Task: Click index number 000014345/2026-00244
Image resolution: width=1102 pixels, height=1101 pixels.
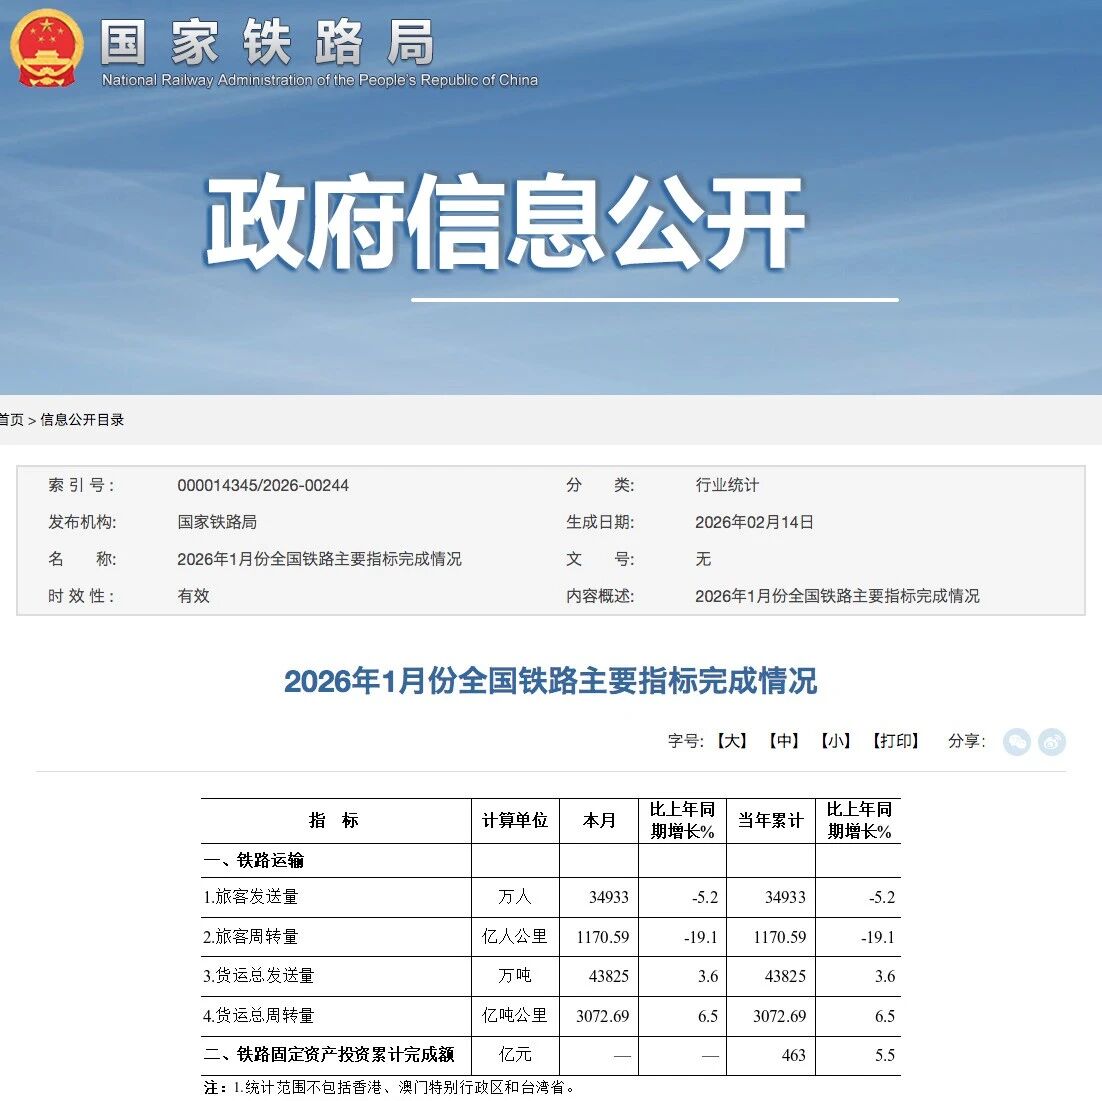Action: coord(263,486)
